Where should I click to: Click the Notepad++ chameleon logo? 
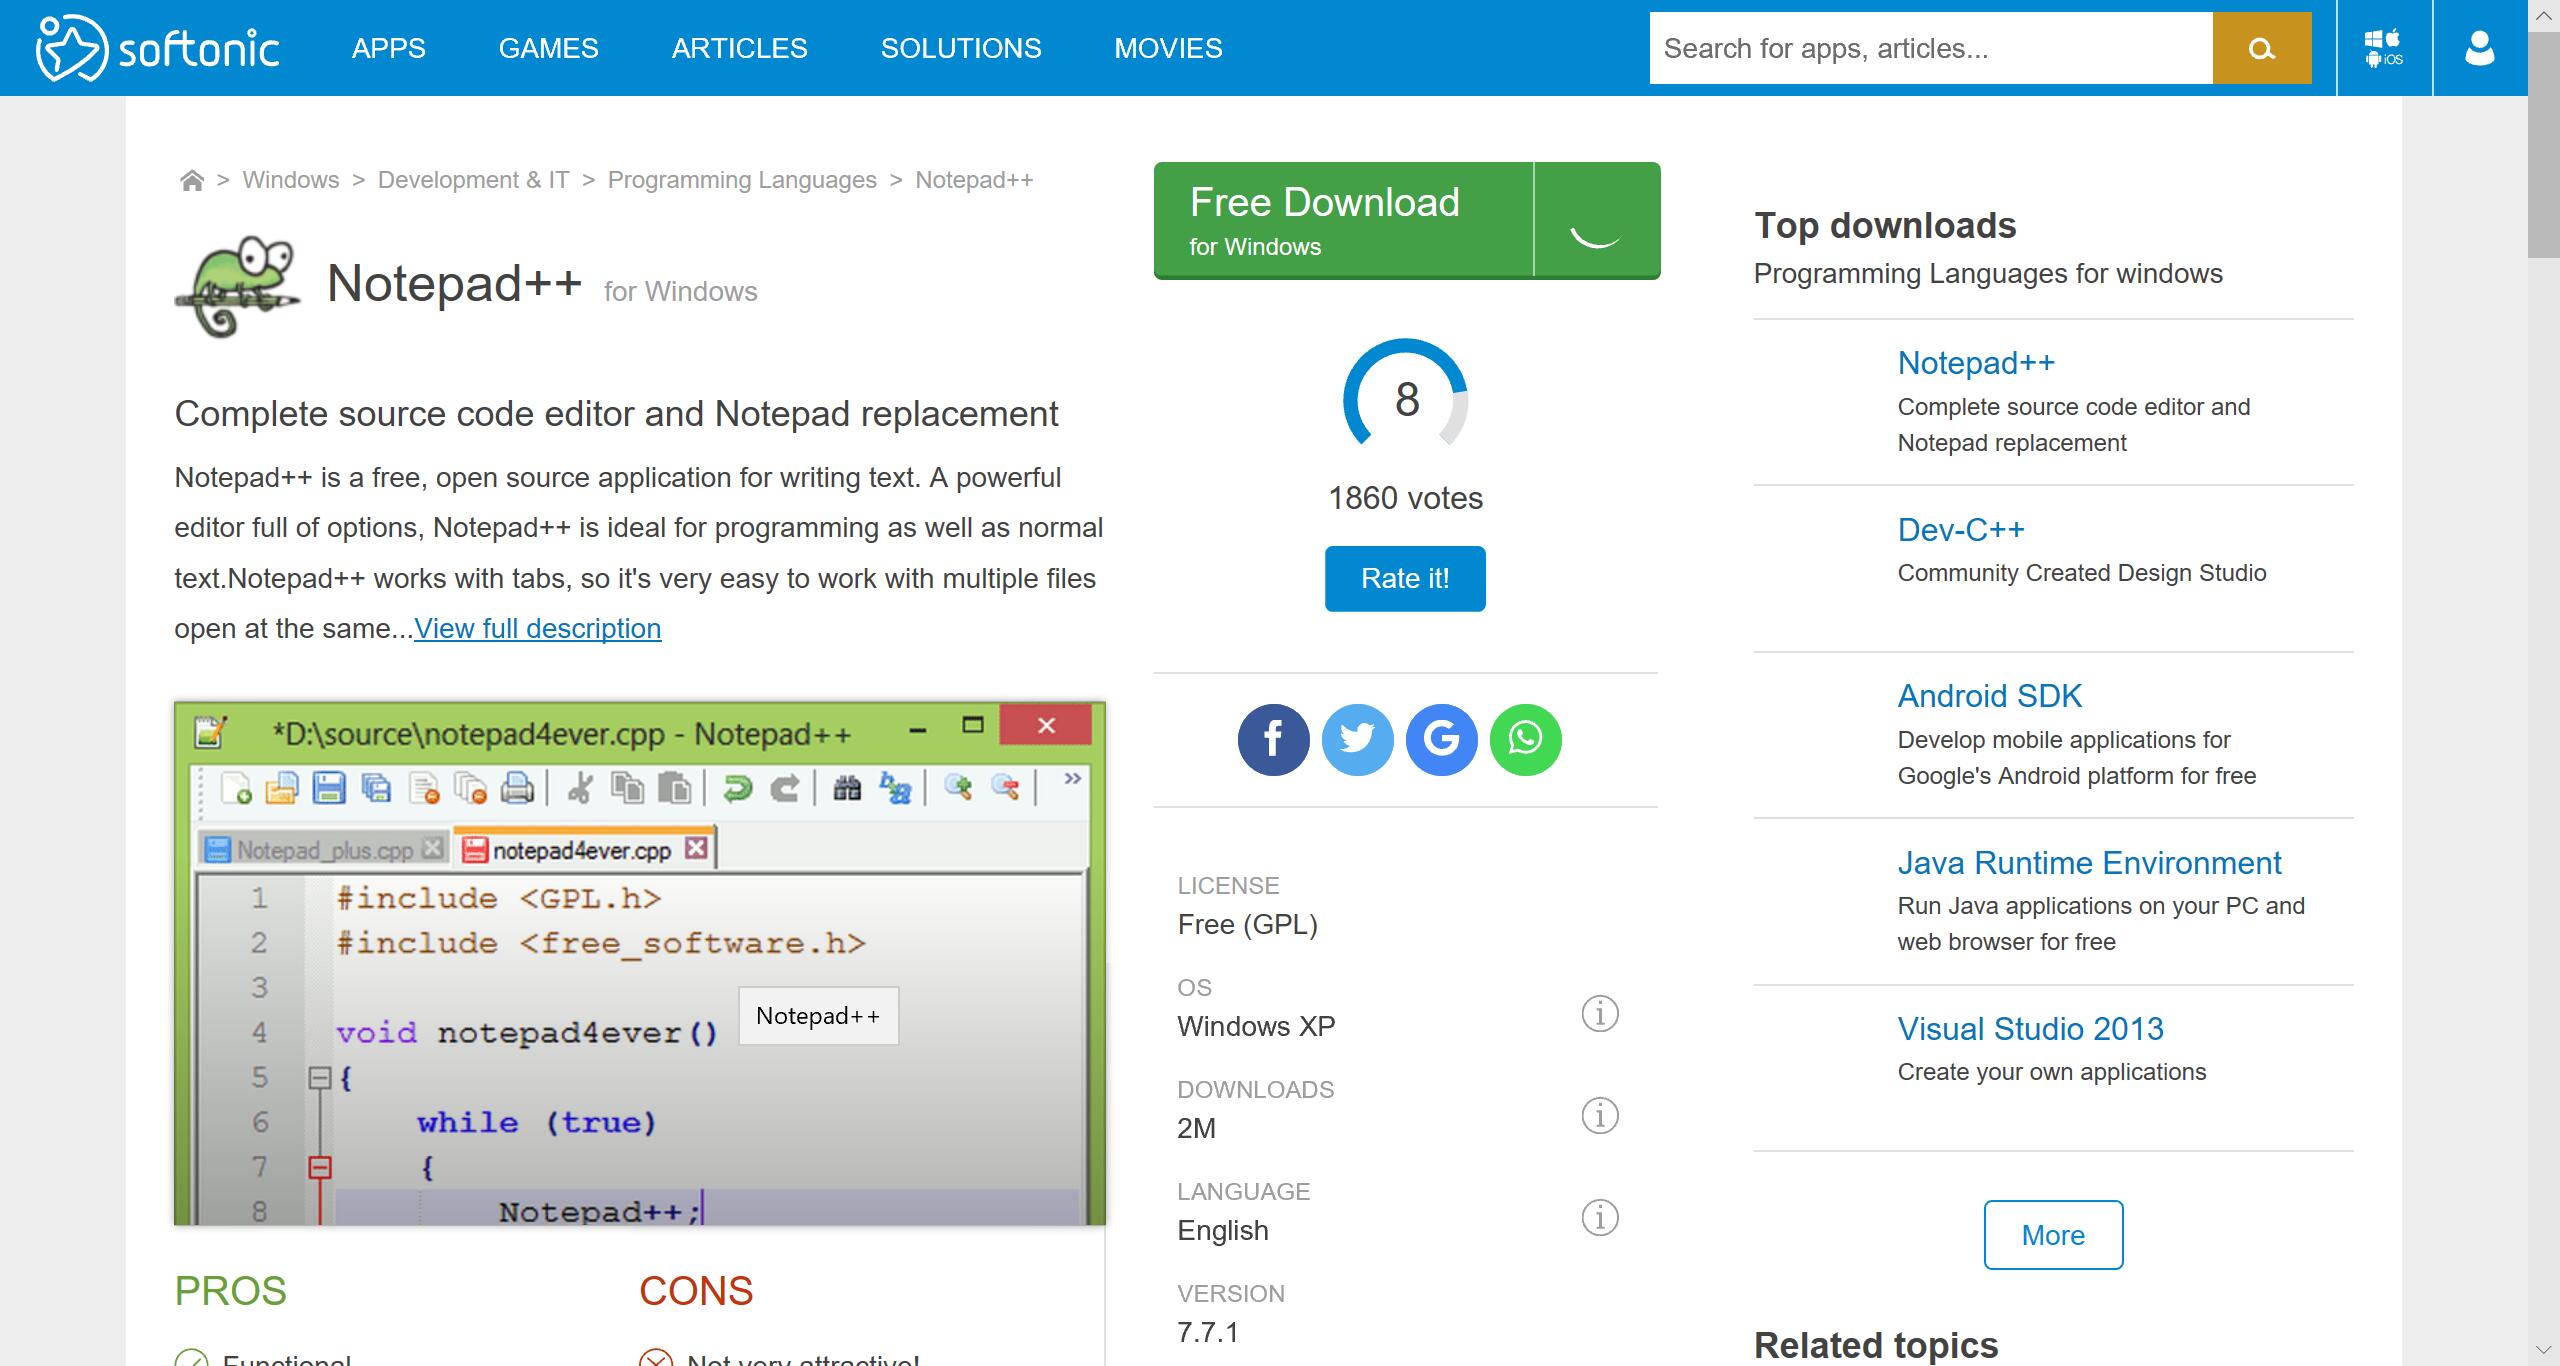pos(238,287)
